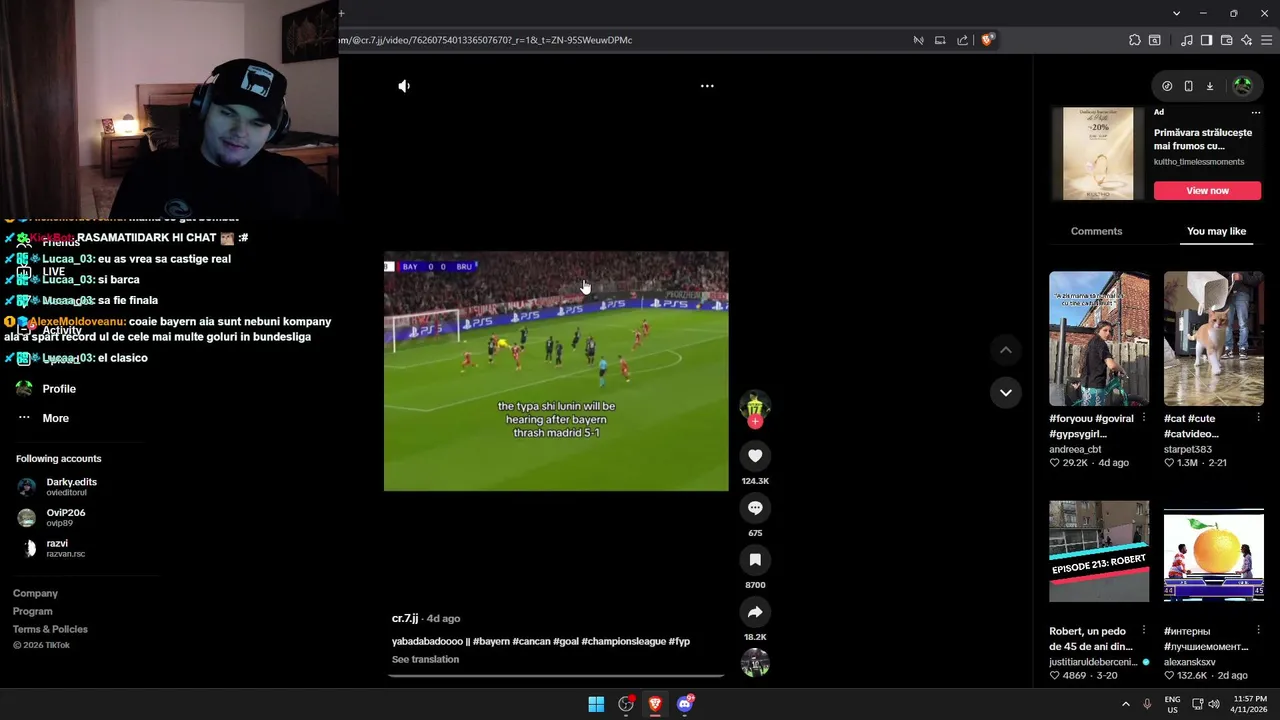1280x720 pixels.
Task: Expand Terms & Policies footer section
Action: [x=50, y=629]
